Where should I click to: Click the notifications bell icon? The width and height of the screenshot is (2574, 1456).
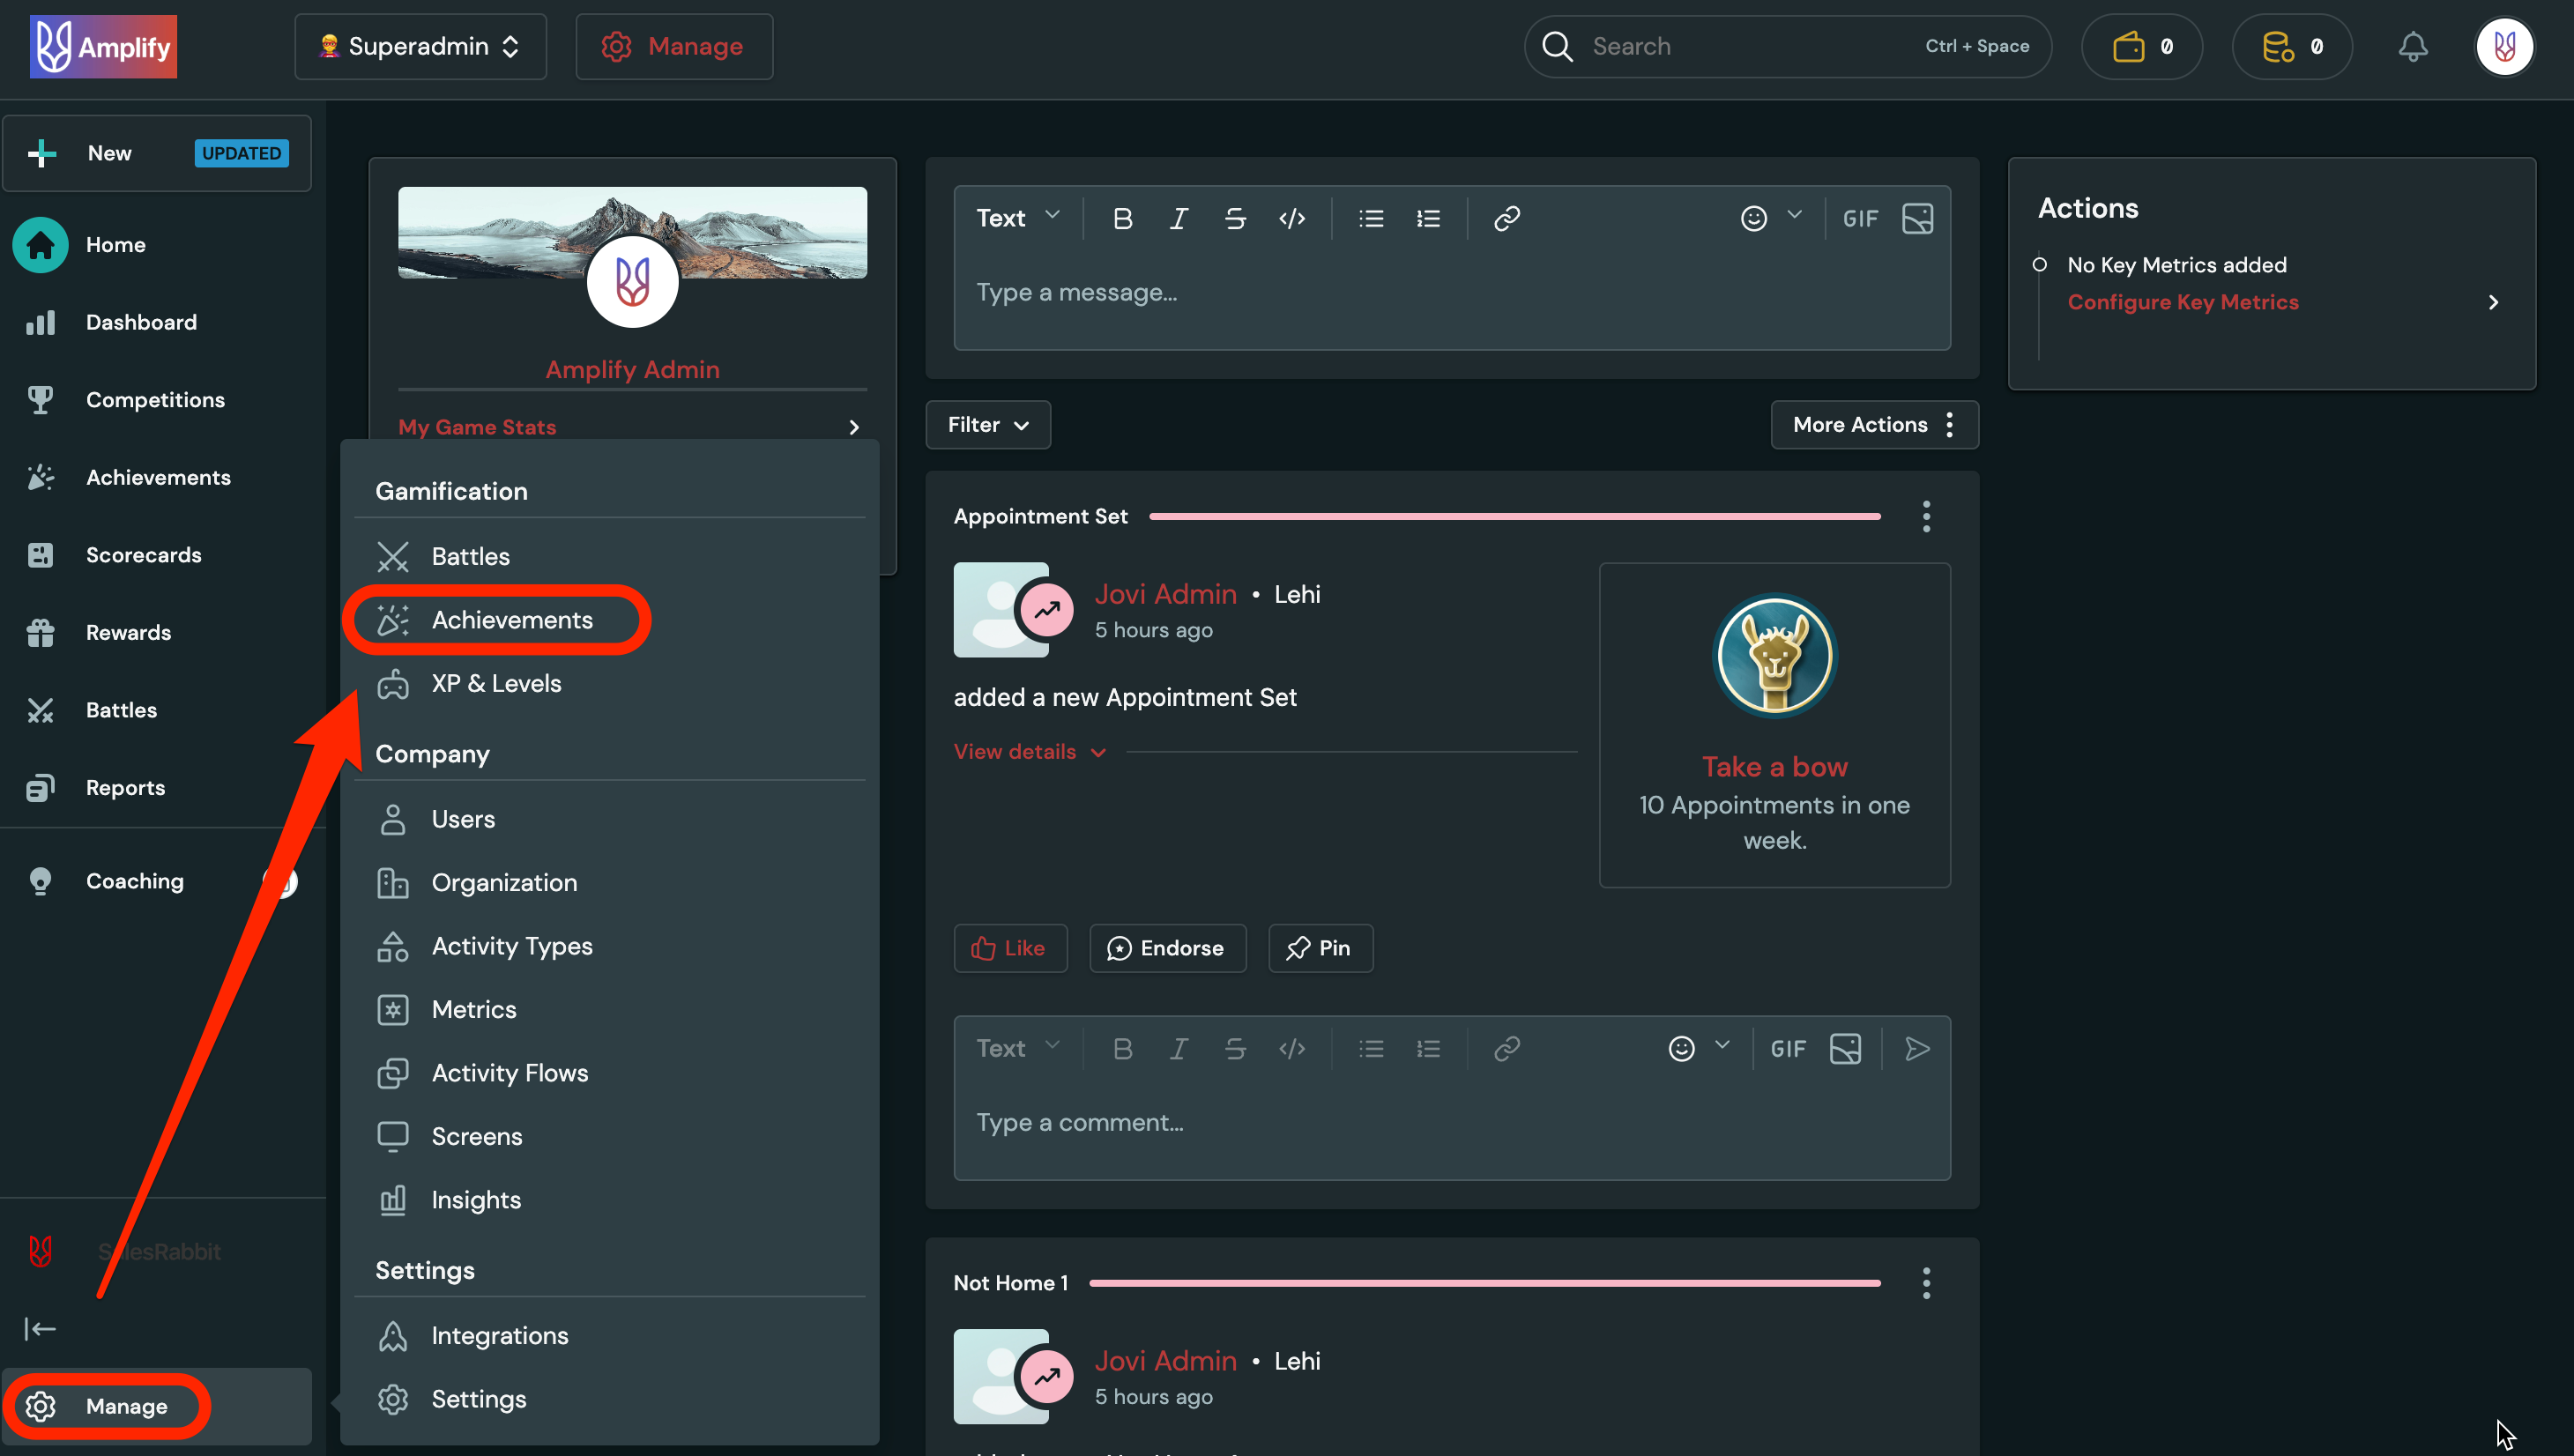pyautogui.click(x=2413, y=46)
